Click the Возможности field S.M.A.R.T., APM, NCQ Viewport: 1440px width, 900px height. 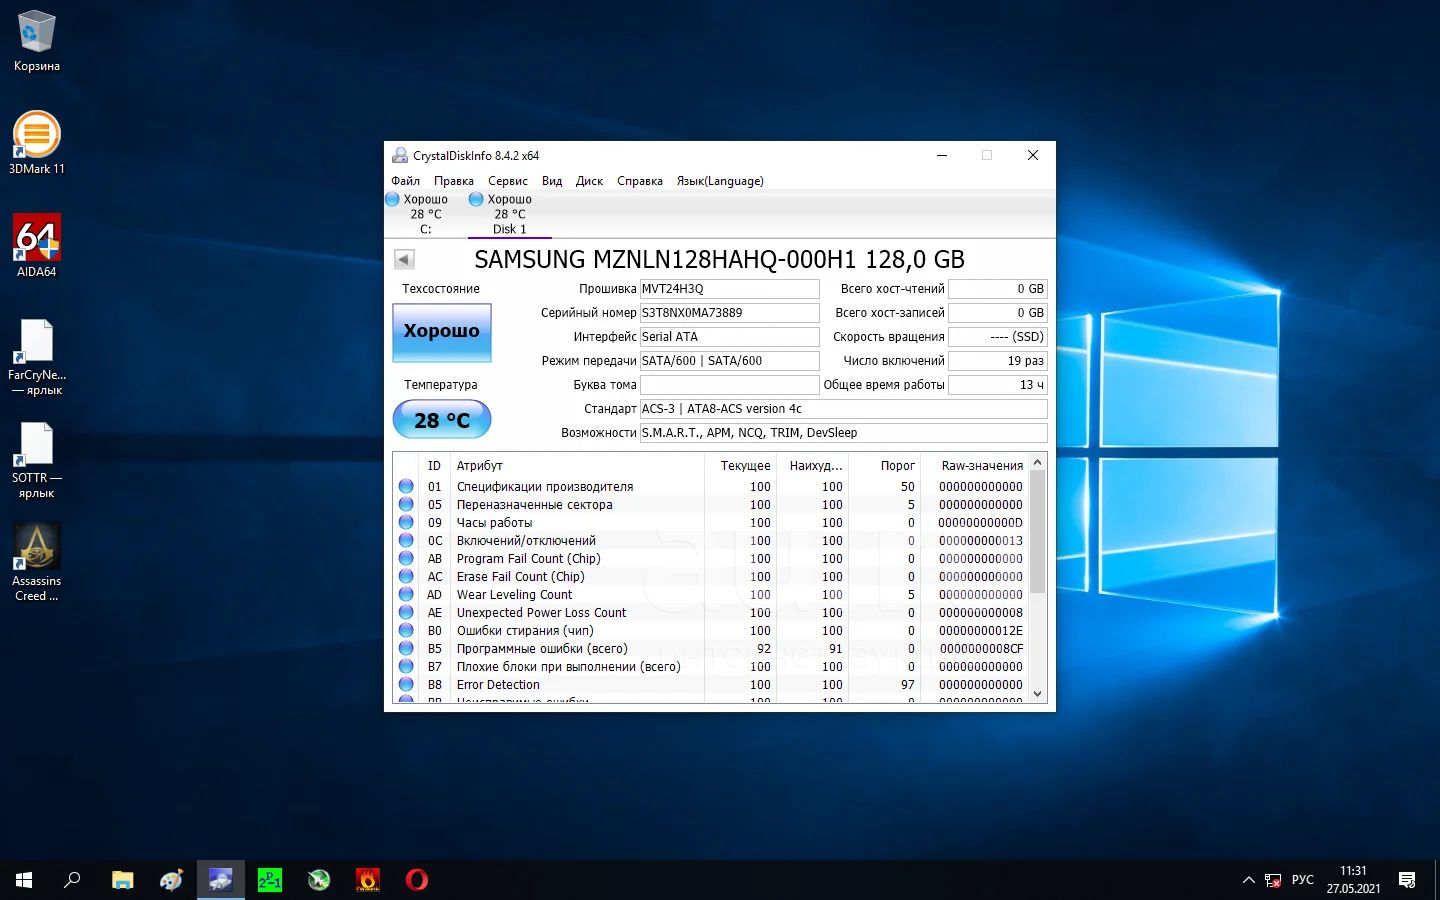pos(844,433)
